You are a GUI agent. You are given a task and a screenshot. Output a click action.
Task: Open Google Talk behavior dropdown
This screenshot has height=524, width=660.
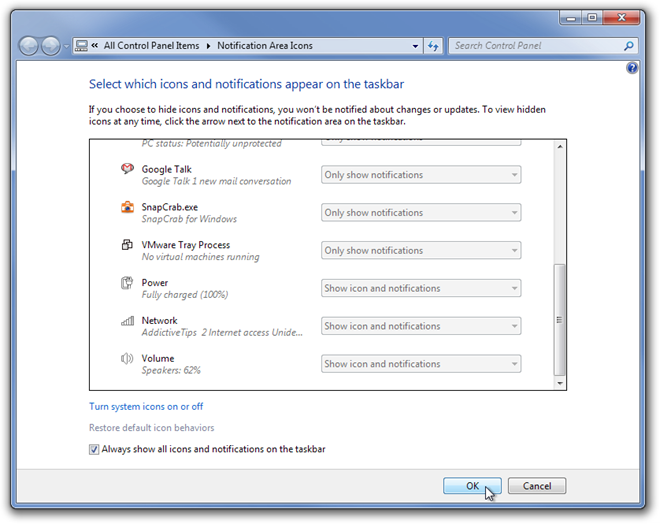pos(421,175)
